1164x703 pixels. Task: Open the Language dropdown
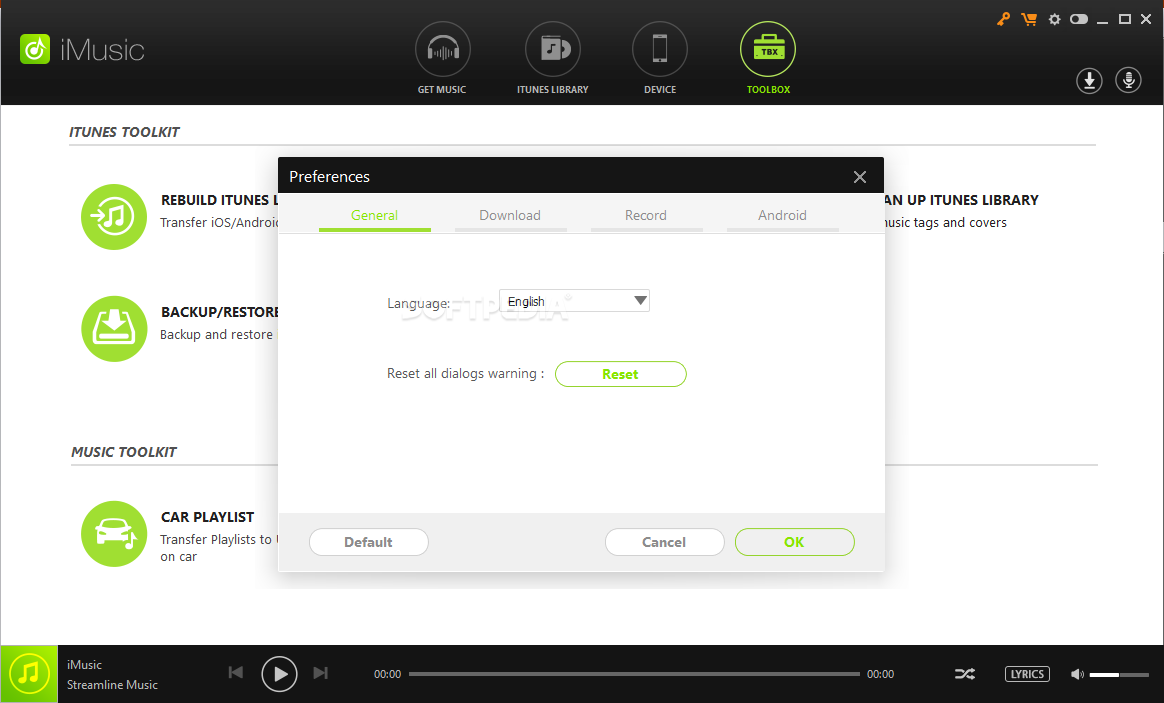pyautogui.click(x=575, y=301)
